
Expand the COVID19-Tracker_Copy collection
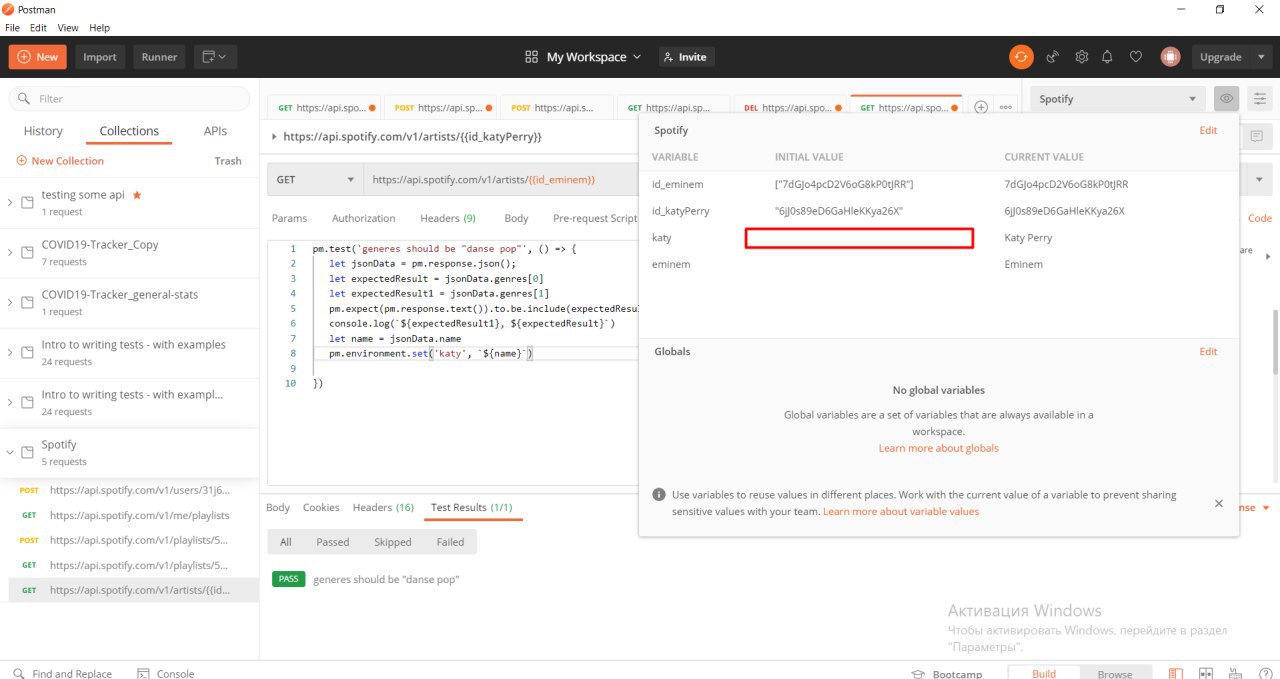click(10, 252)
